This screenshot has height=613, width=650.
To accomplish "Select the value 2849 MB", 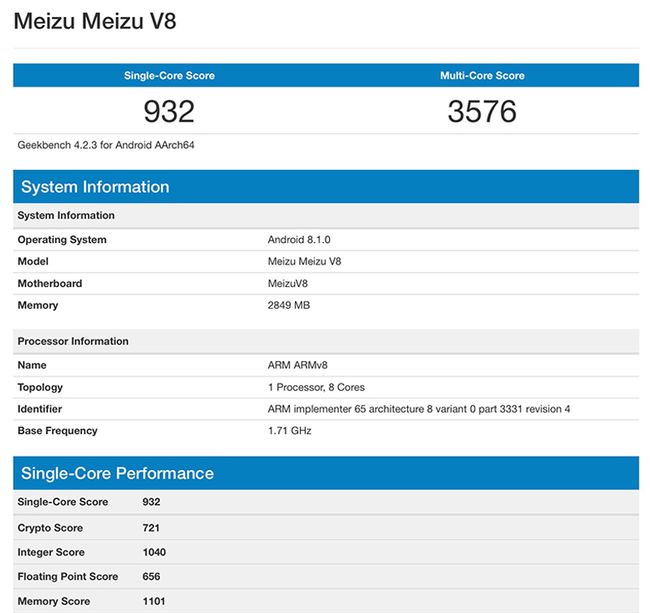I will click(289, 305).
